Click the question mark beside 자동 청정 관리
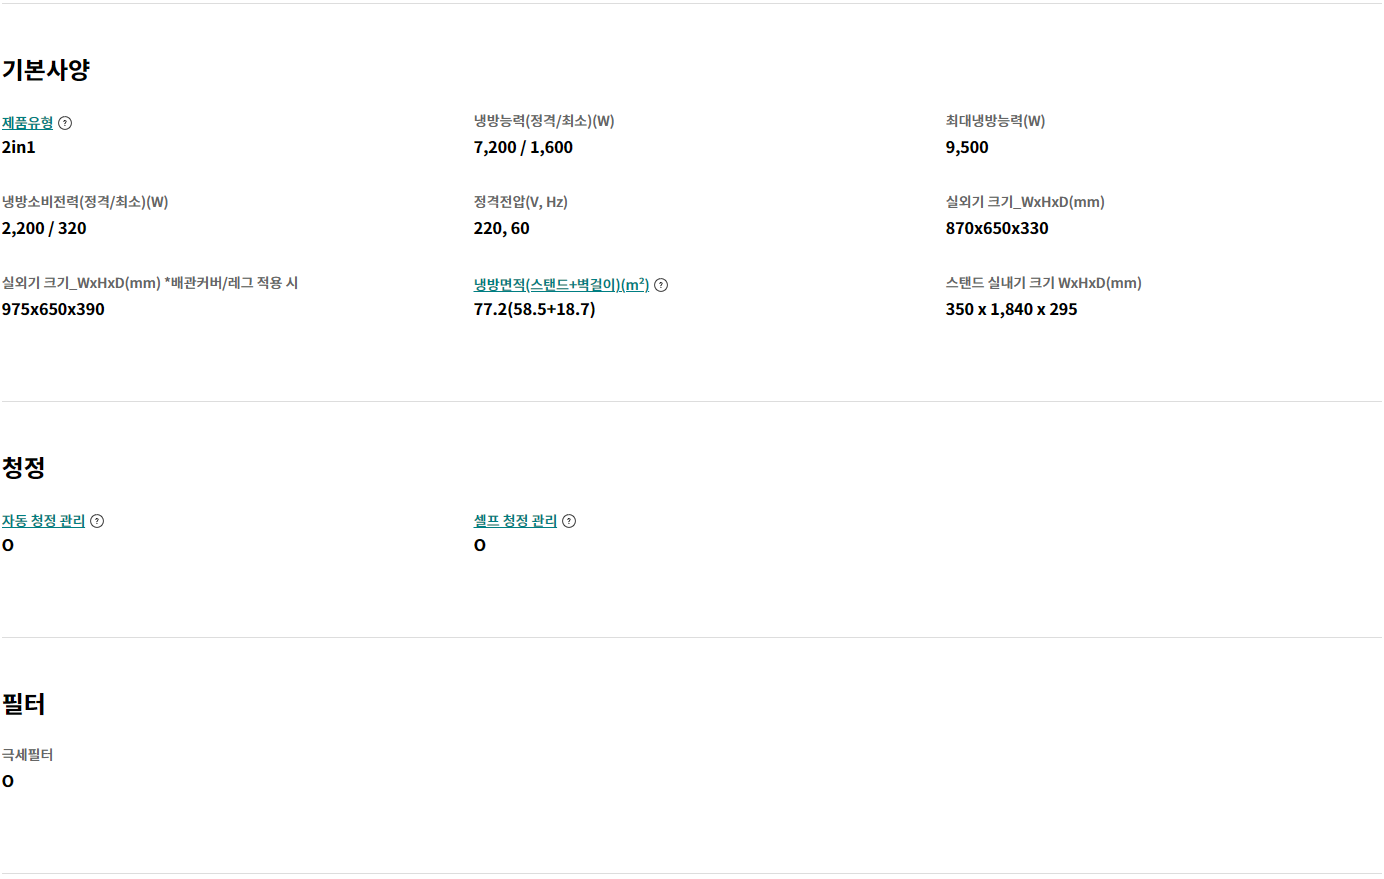 97,521
